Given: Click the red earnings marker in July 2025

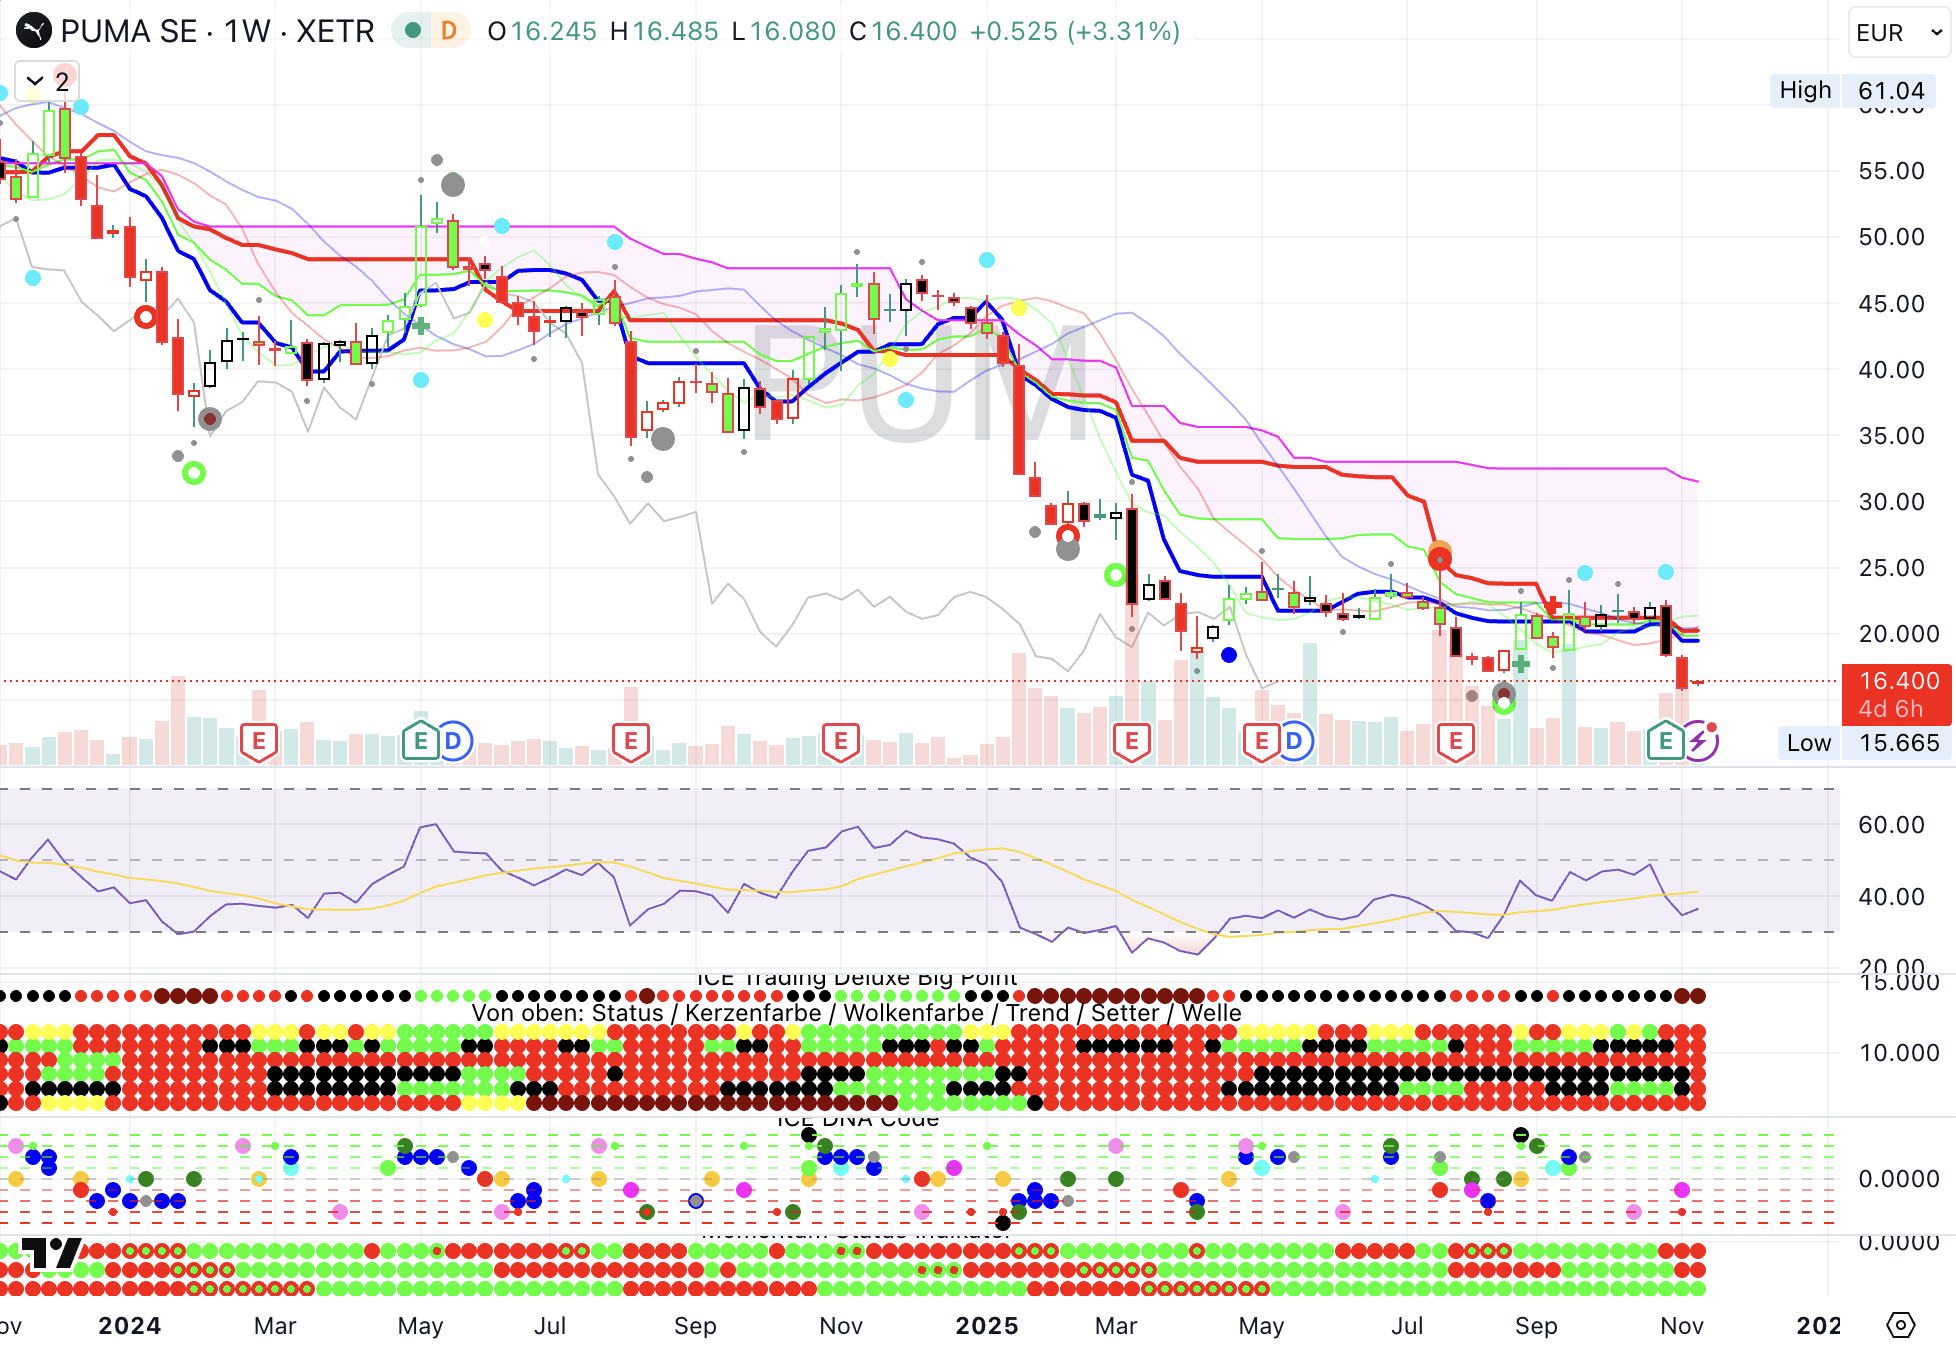Looking at the screenshot, I should (x=1455, y=741).
